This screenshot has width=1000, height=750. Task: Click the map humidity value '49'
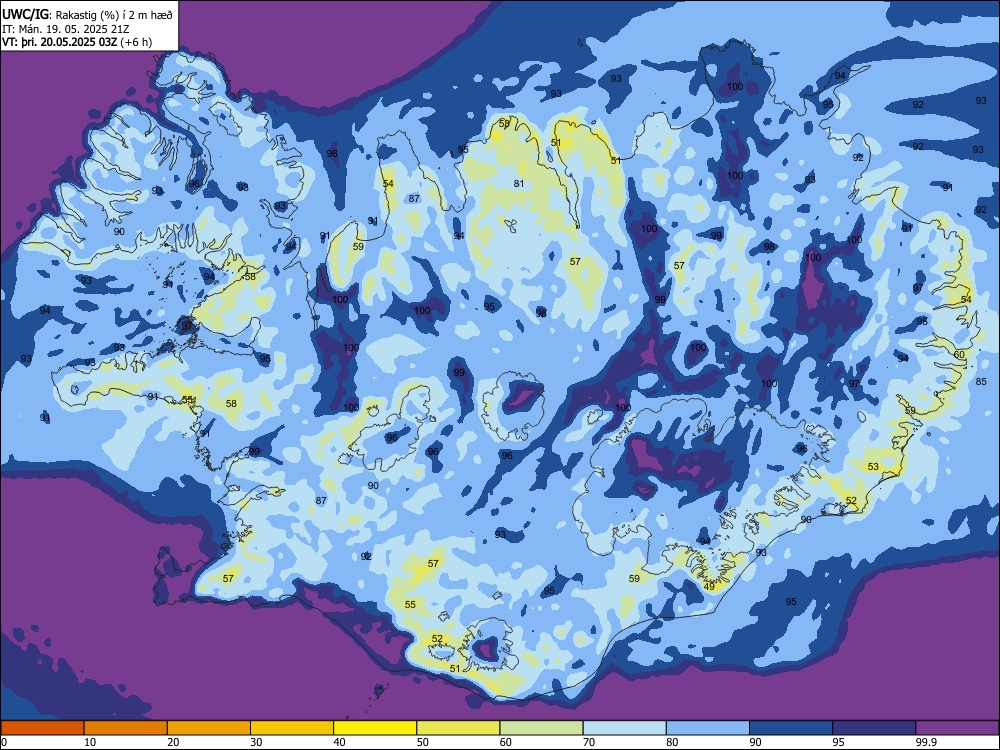pyautogui.click(x=709, y=587)
